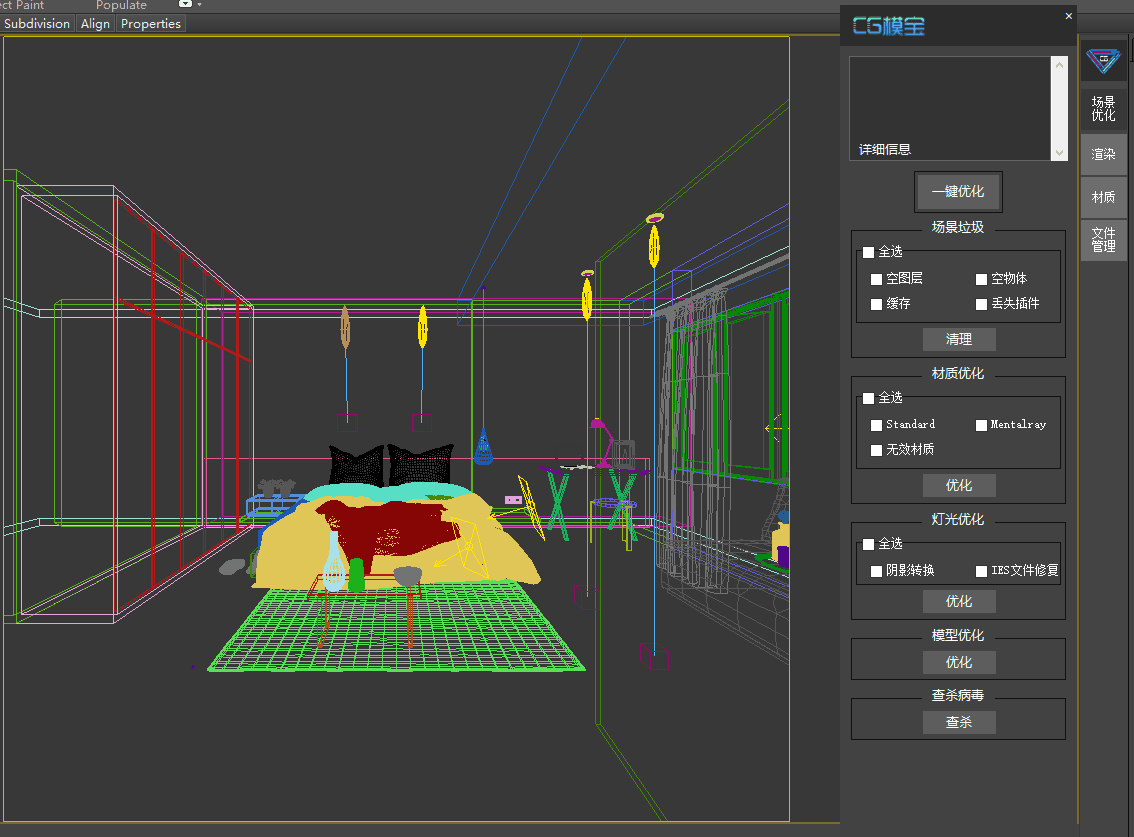Click the CG模宝 diamond logo icon

(1103, 61)
